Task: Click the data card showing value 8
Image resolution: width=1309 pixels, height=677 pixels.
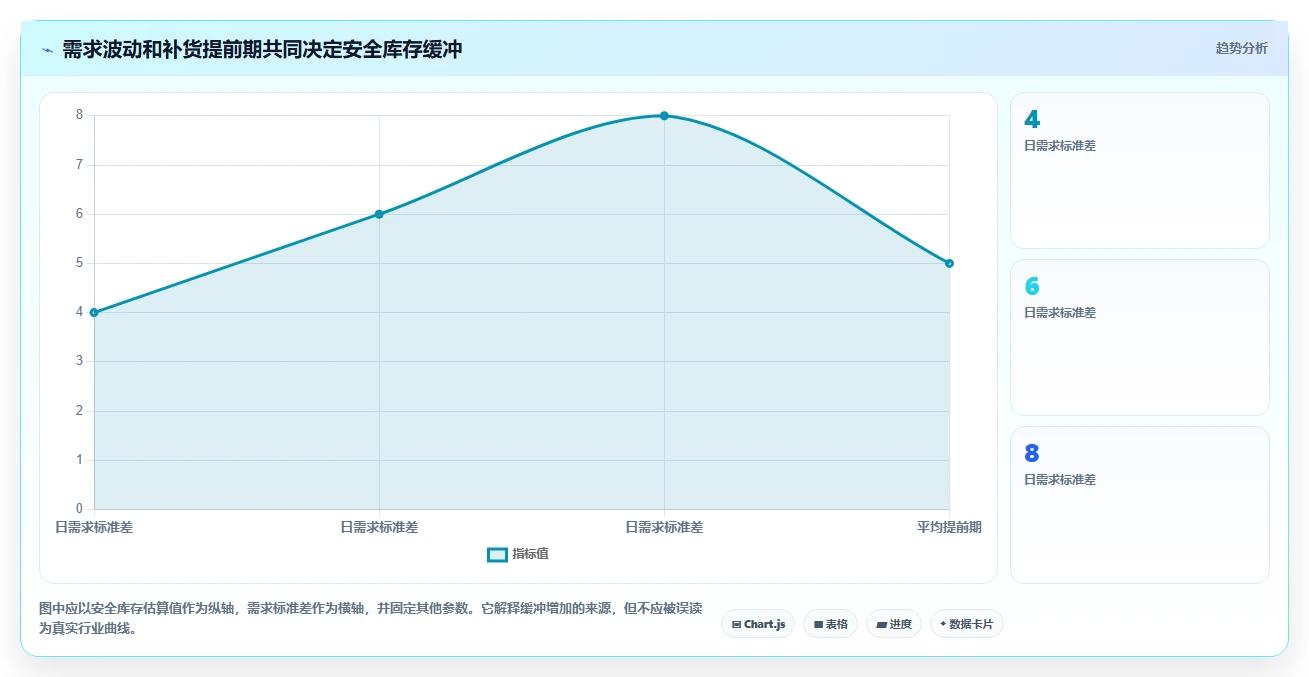Action: click(x=1139, y=504)
